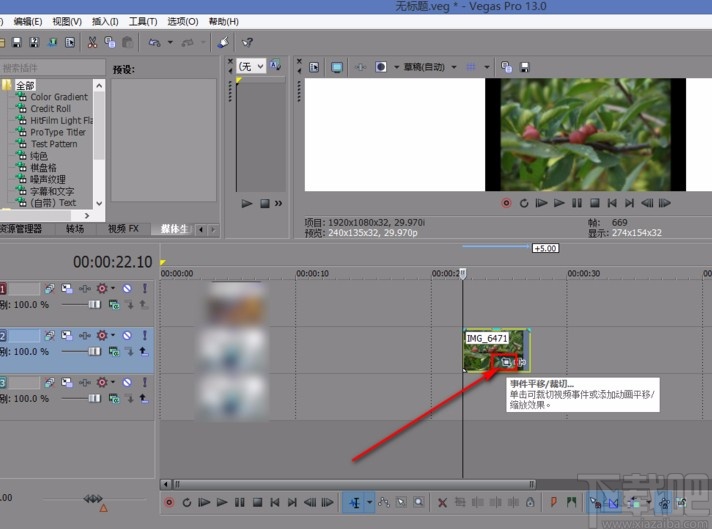
Task: Open the Undo history dropdown arrow
Action: [169, 42]
